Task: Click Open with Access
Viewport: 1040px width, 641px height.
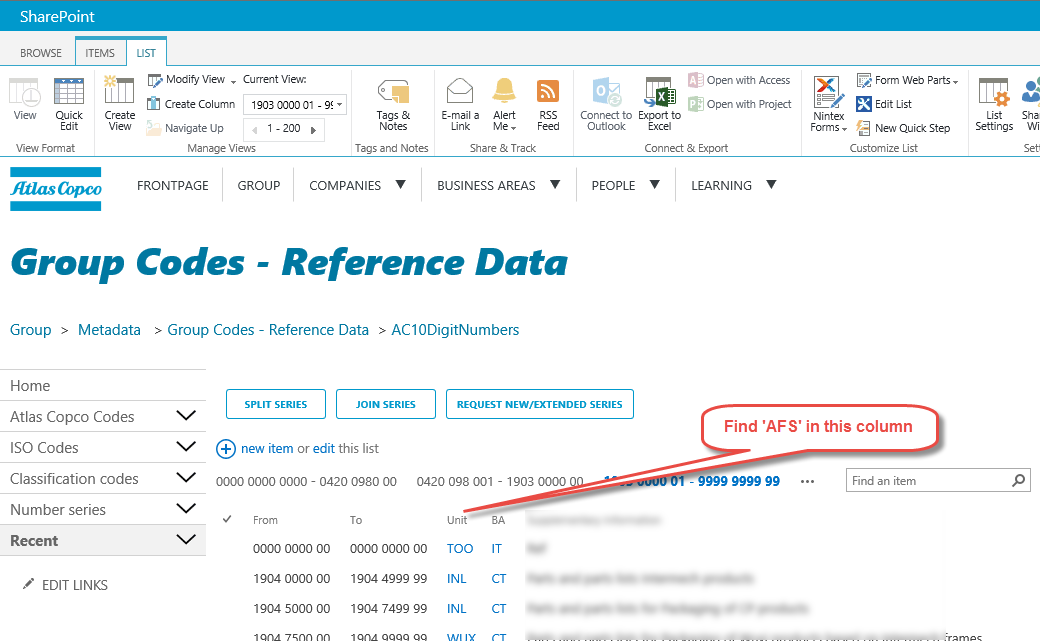Action: [x=740, y=80]
